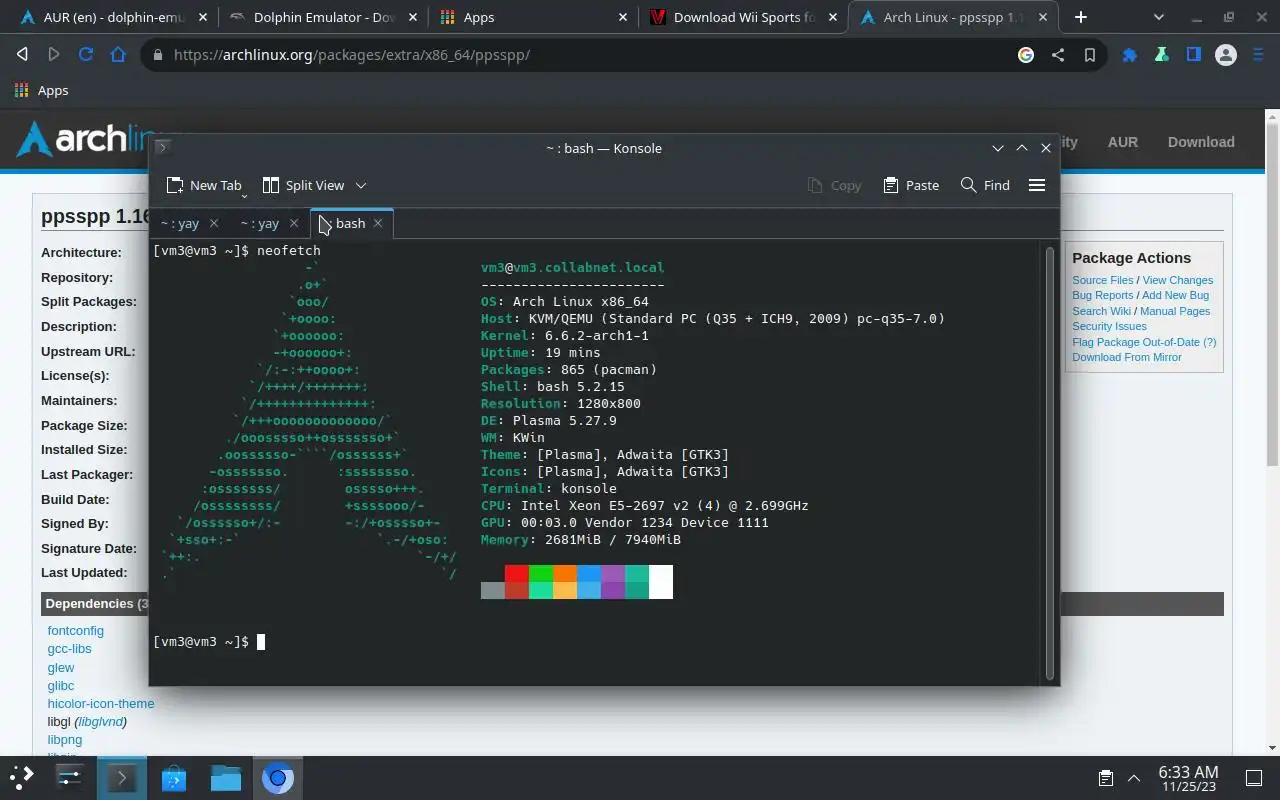
Task: Switch to Download Wii Sports tab
Action: click(743, 17)
